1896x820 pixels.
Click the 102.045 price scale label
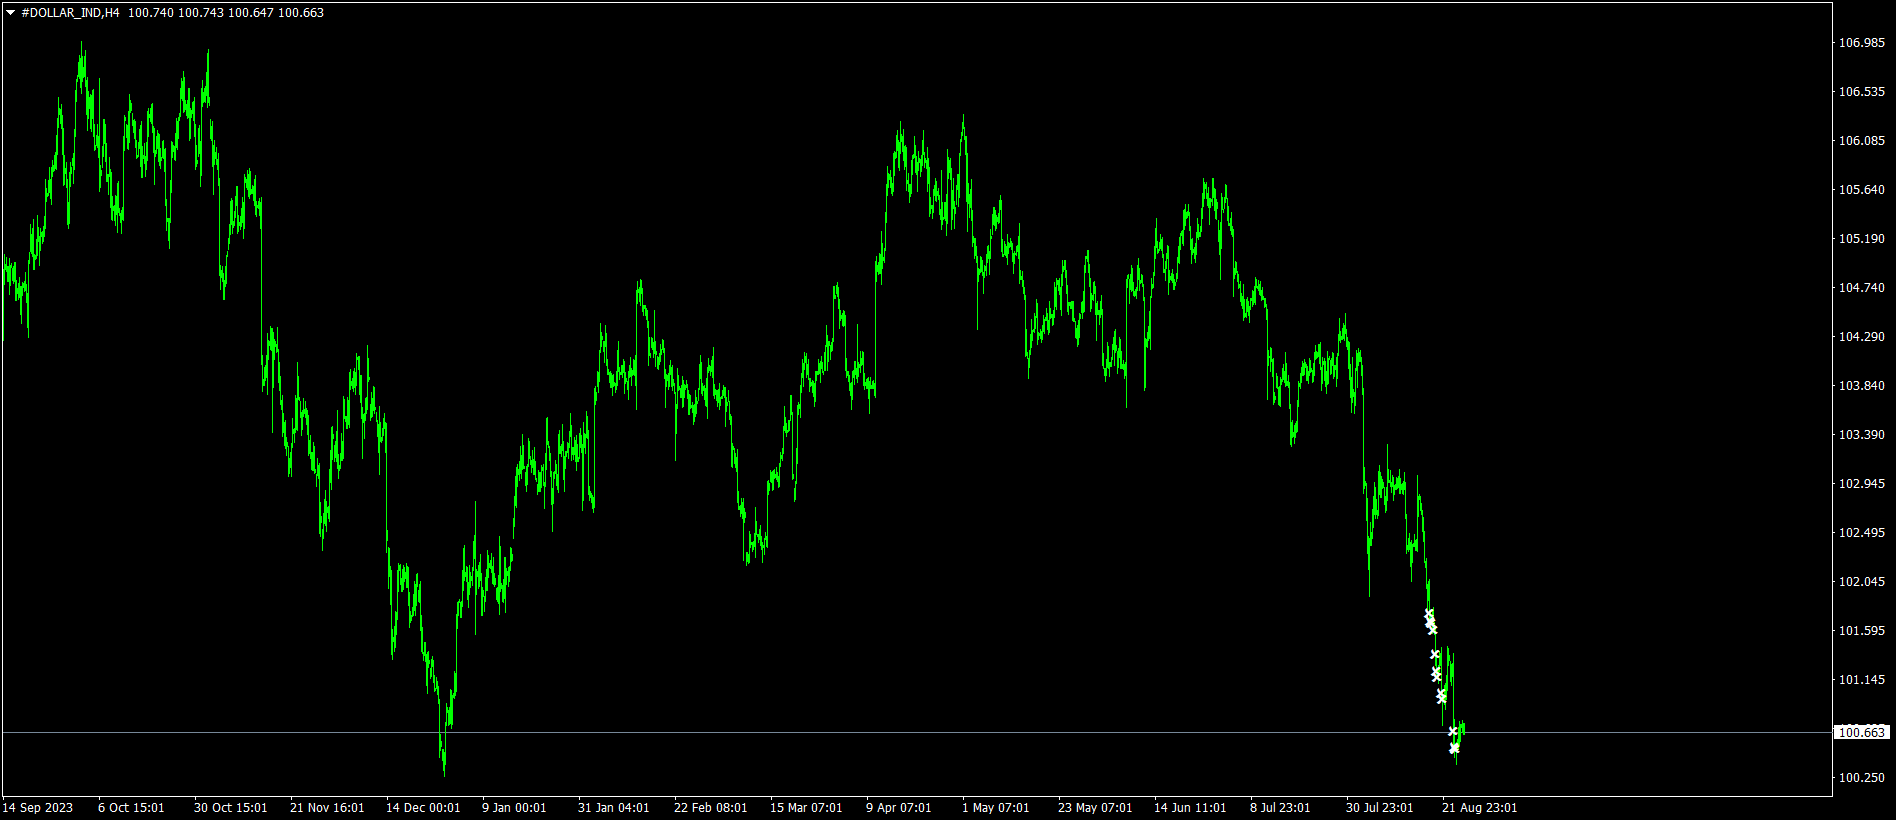click(1861, 582)
